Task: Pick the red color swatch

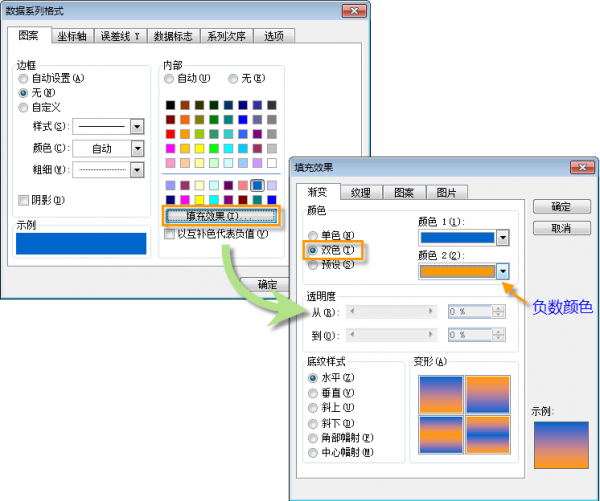Action: point(170,134)
